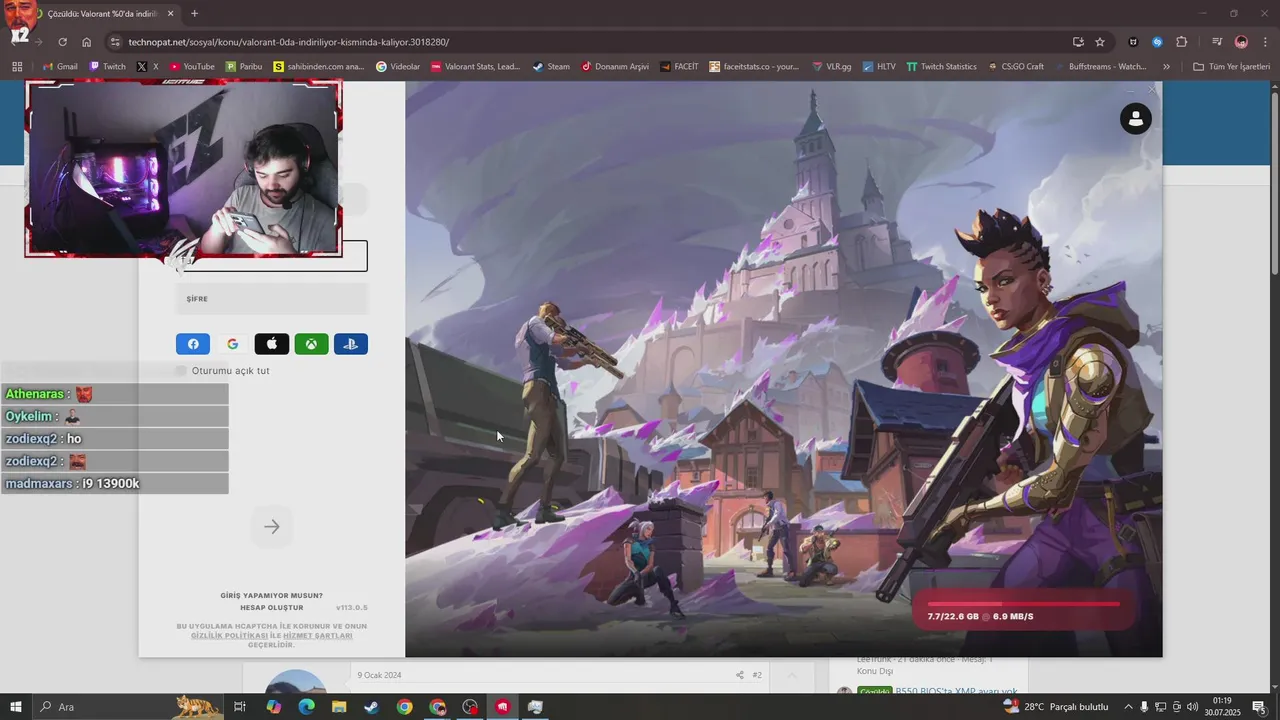Focus the ŞİFRE password field
This screenshot has width=1280, height=720.
272,299
